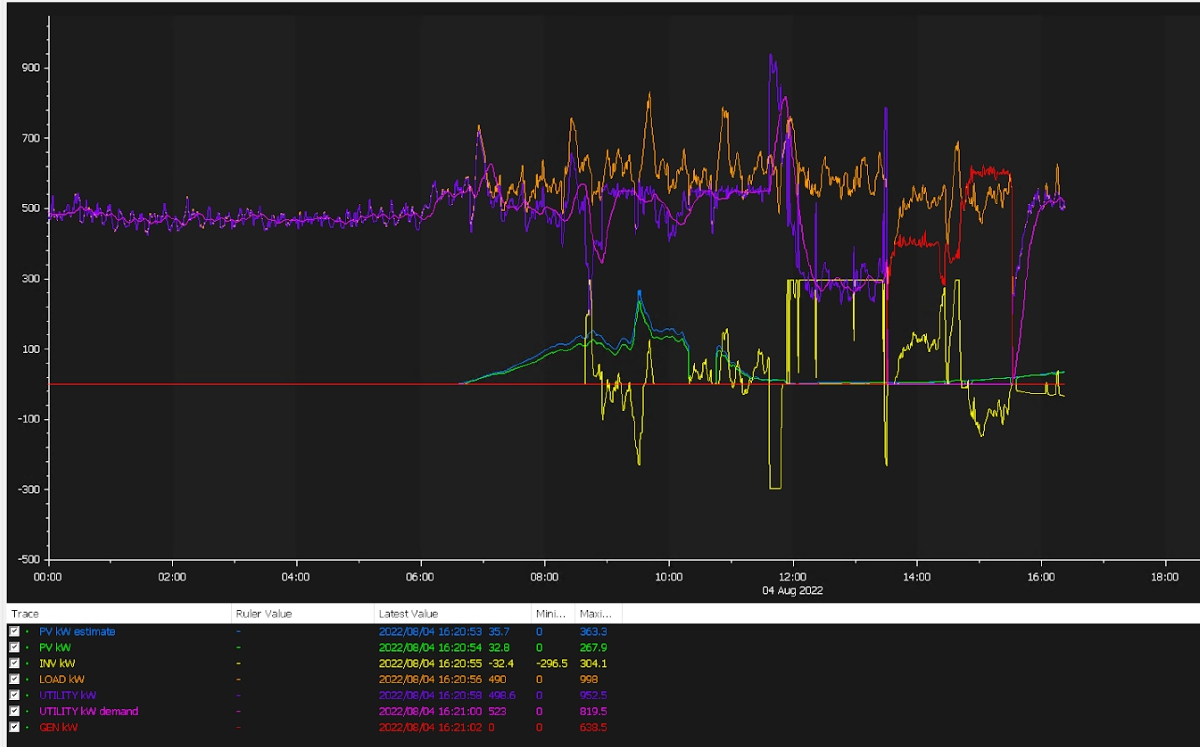Disable the INV kW trace

pyautogui.click(x=14, y=663)
